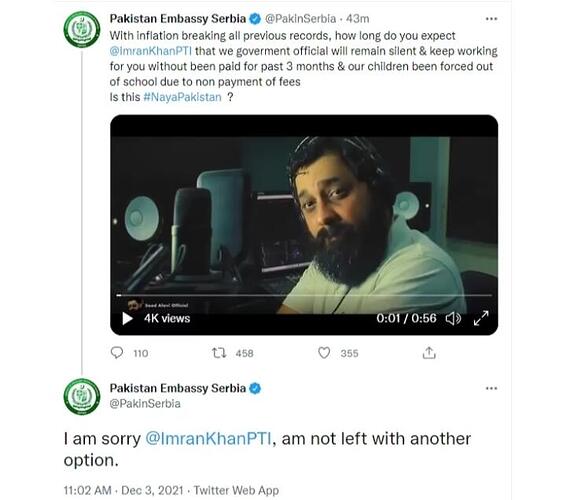Share the first tweet
This screenshot has height=500, width=562.
(429, 353)
